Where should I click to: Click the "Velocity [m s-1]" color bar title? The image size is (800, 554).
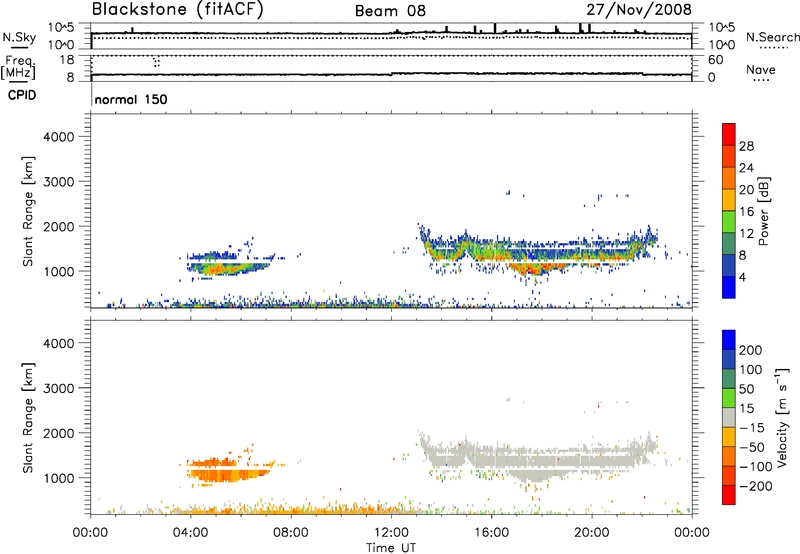(782, 417)
